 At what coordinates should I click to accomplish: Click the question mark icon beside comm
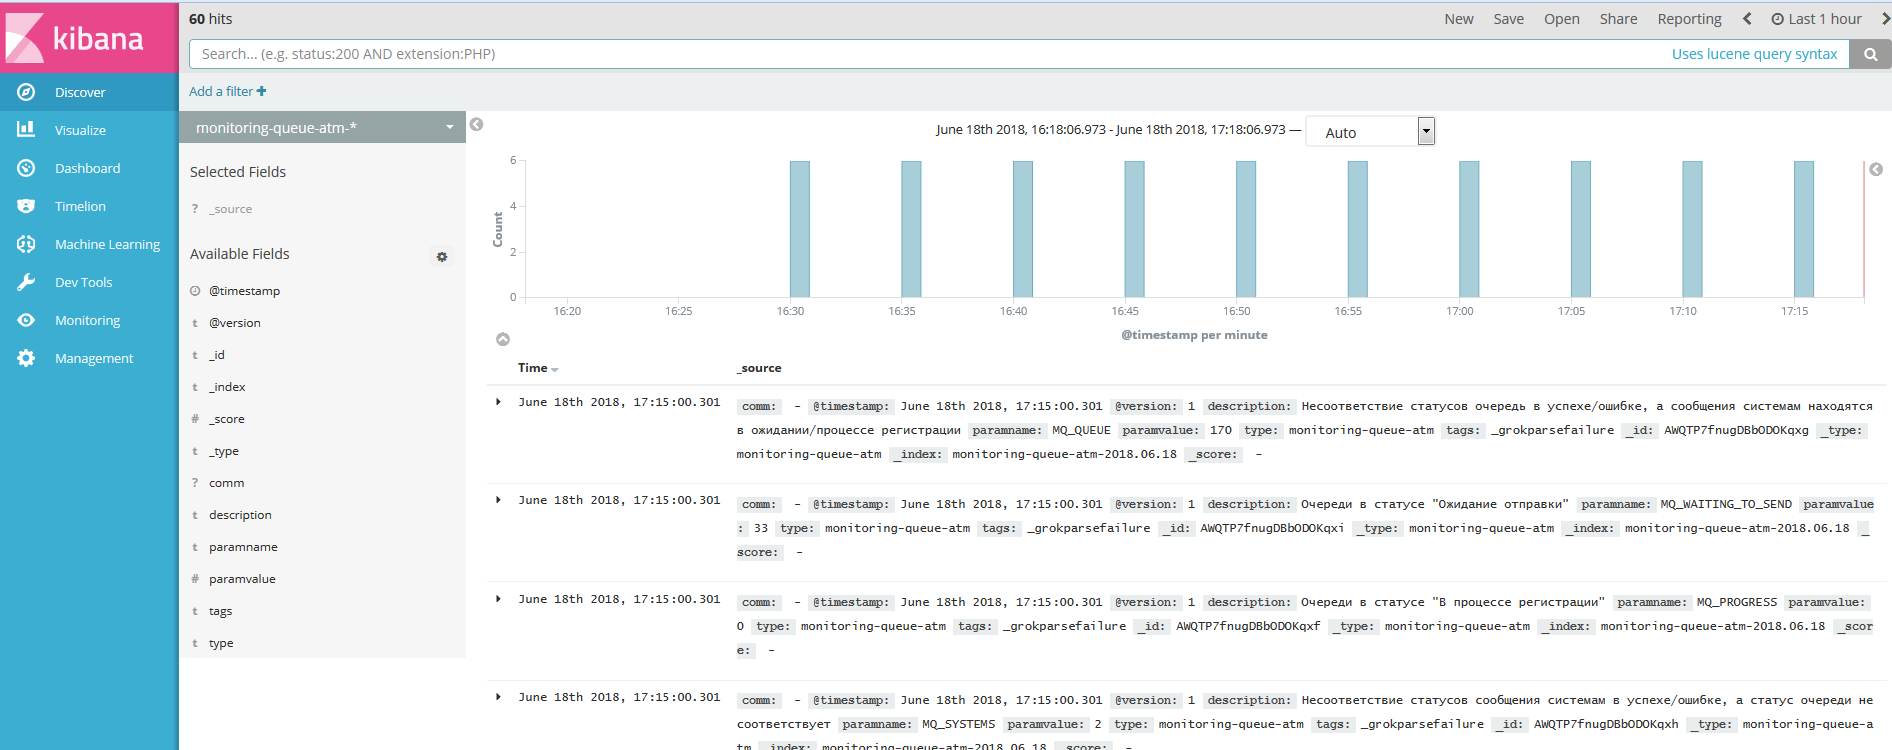(195, 483)
